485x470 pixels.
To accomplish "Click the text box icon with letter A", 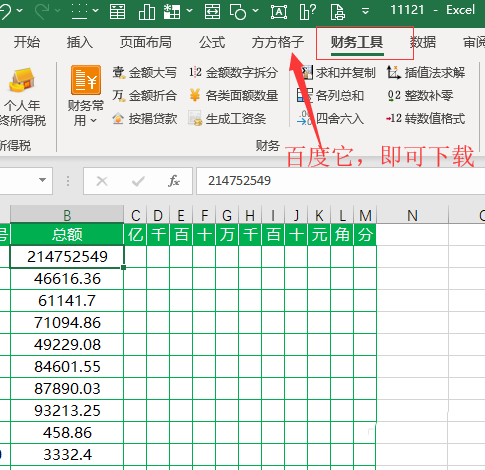I will 279,12.
